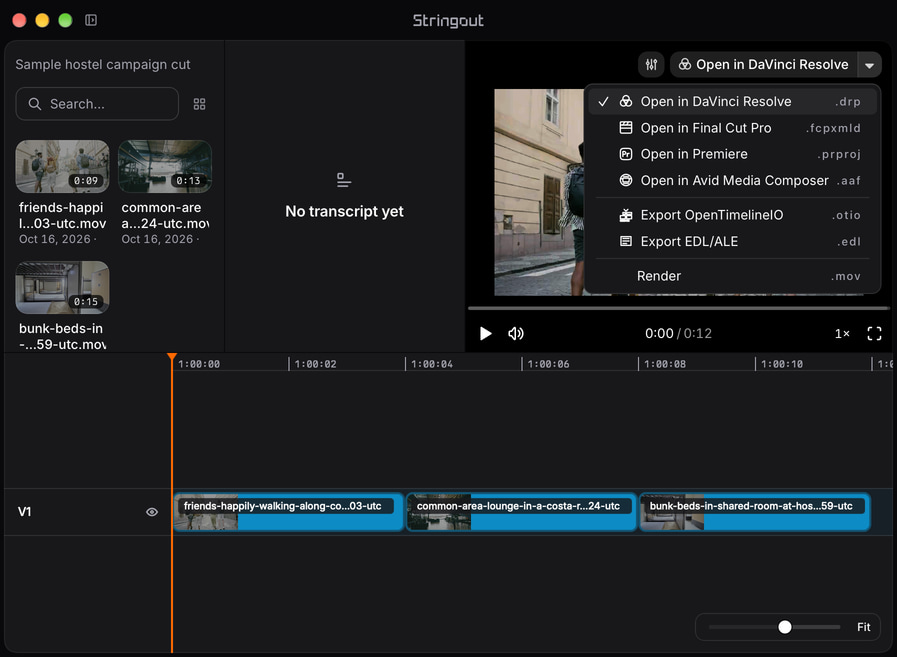Choose Open in Premiere

click(x=732, y=154)
